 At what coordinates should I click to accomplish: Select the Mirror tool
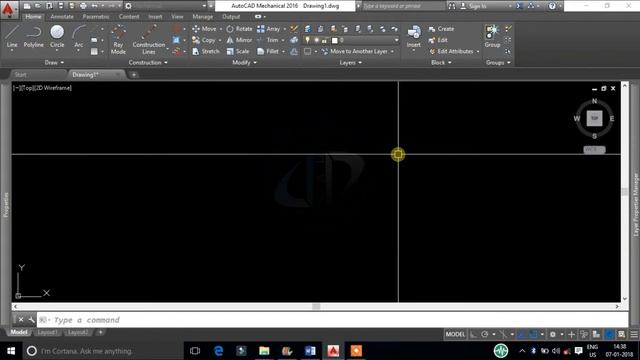[240, 40]
